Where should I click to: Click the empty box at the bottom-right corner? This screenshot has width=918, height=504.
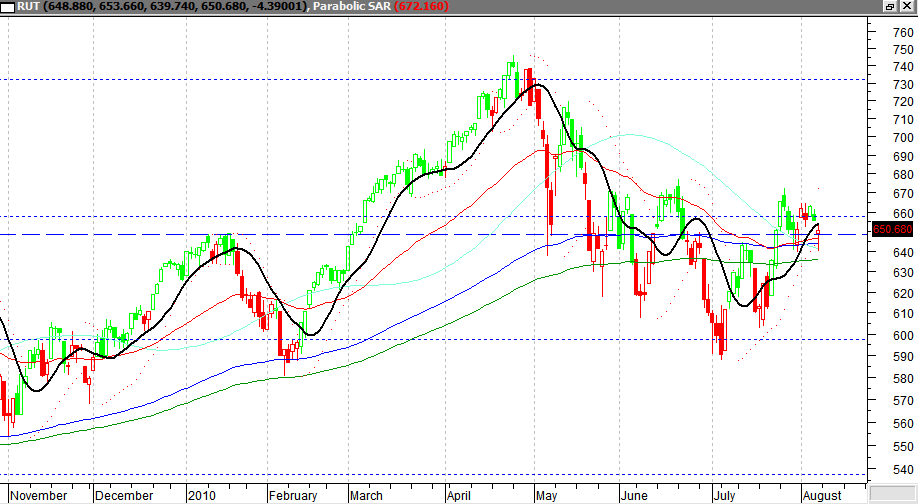click(x=892, y=493)
